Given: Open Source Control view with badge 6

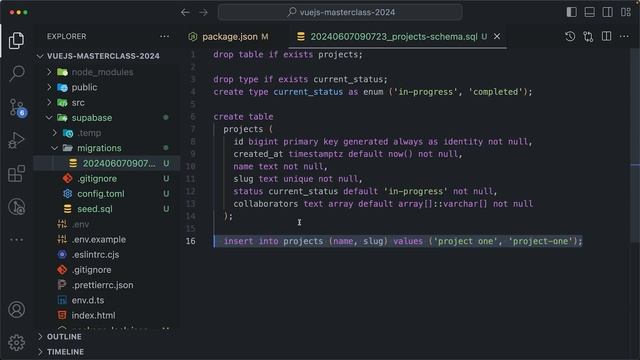Looking at the screenshot, I should point(17,107).
